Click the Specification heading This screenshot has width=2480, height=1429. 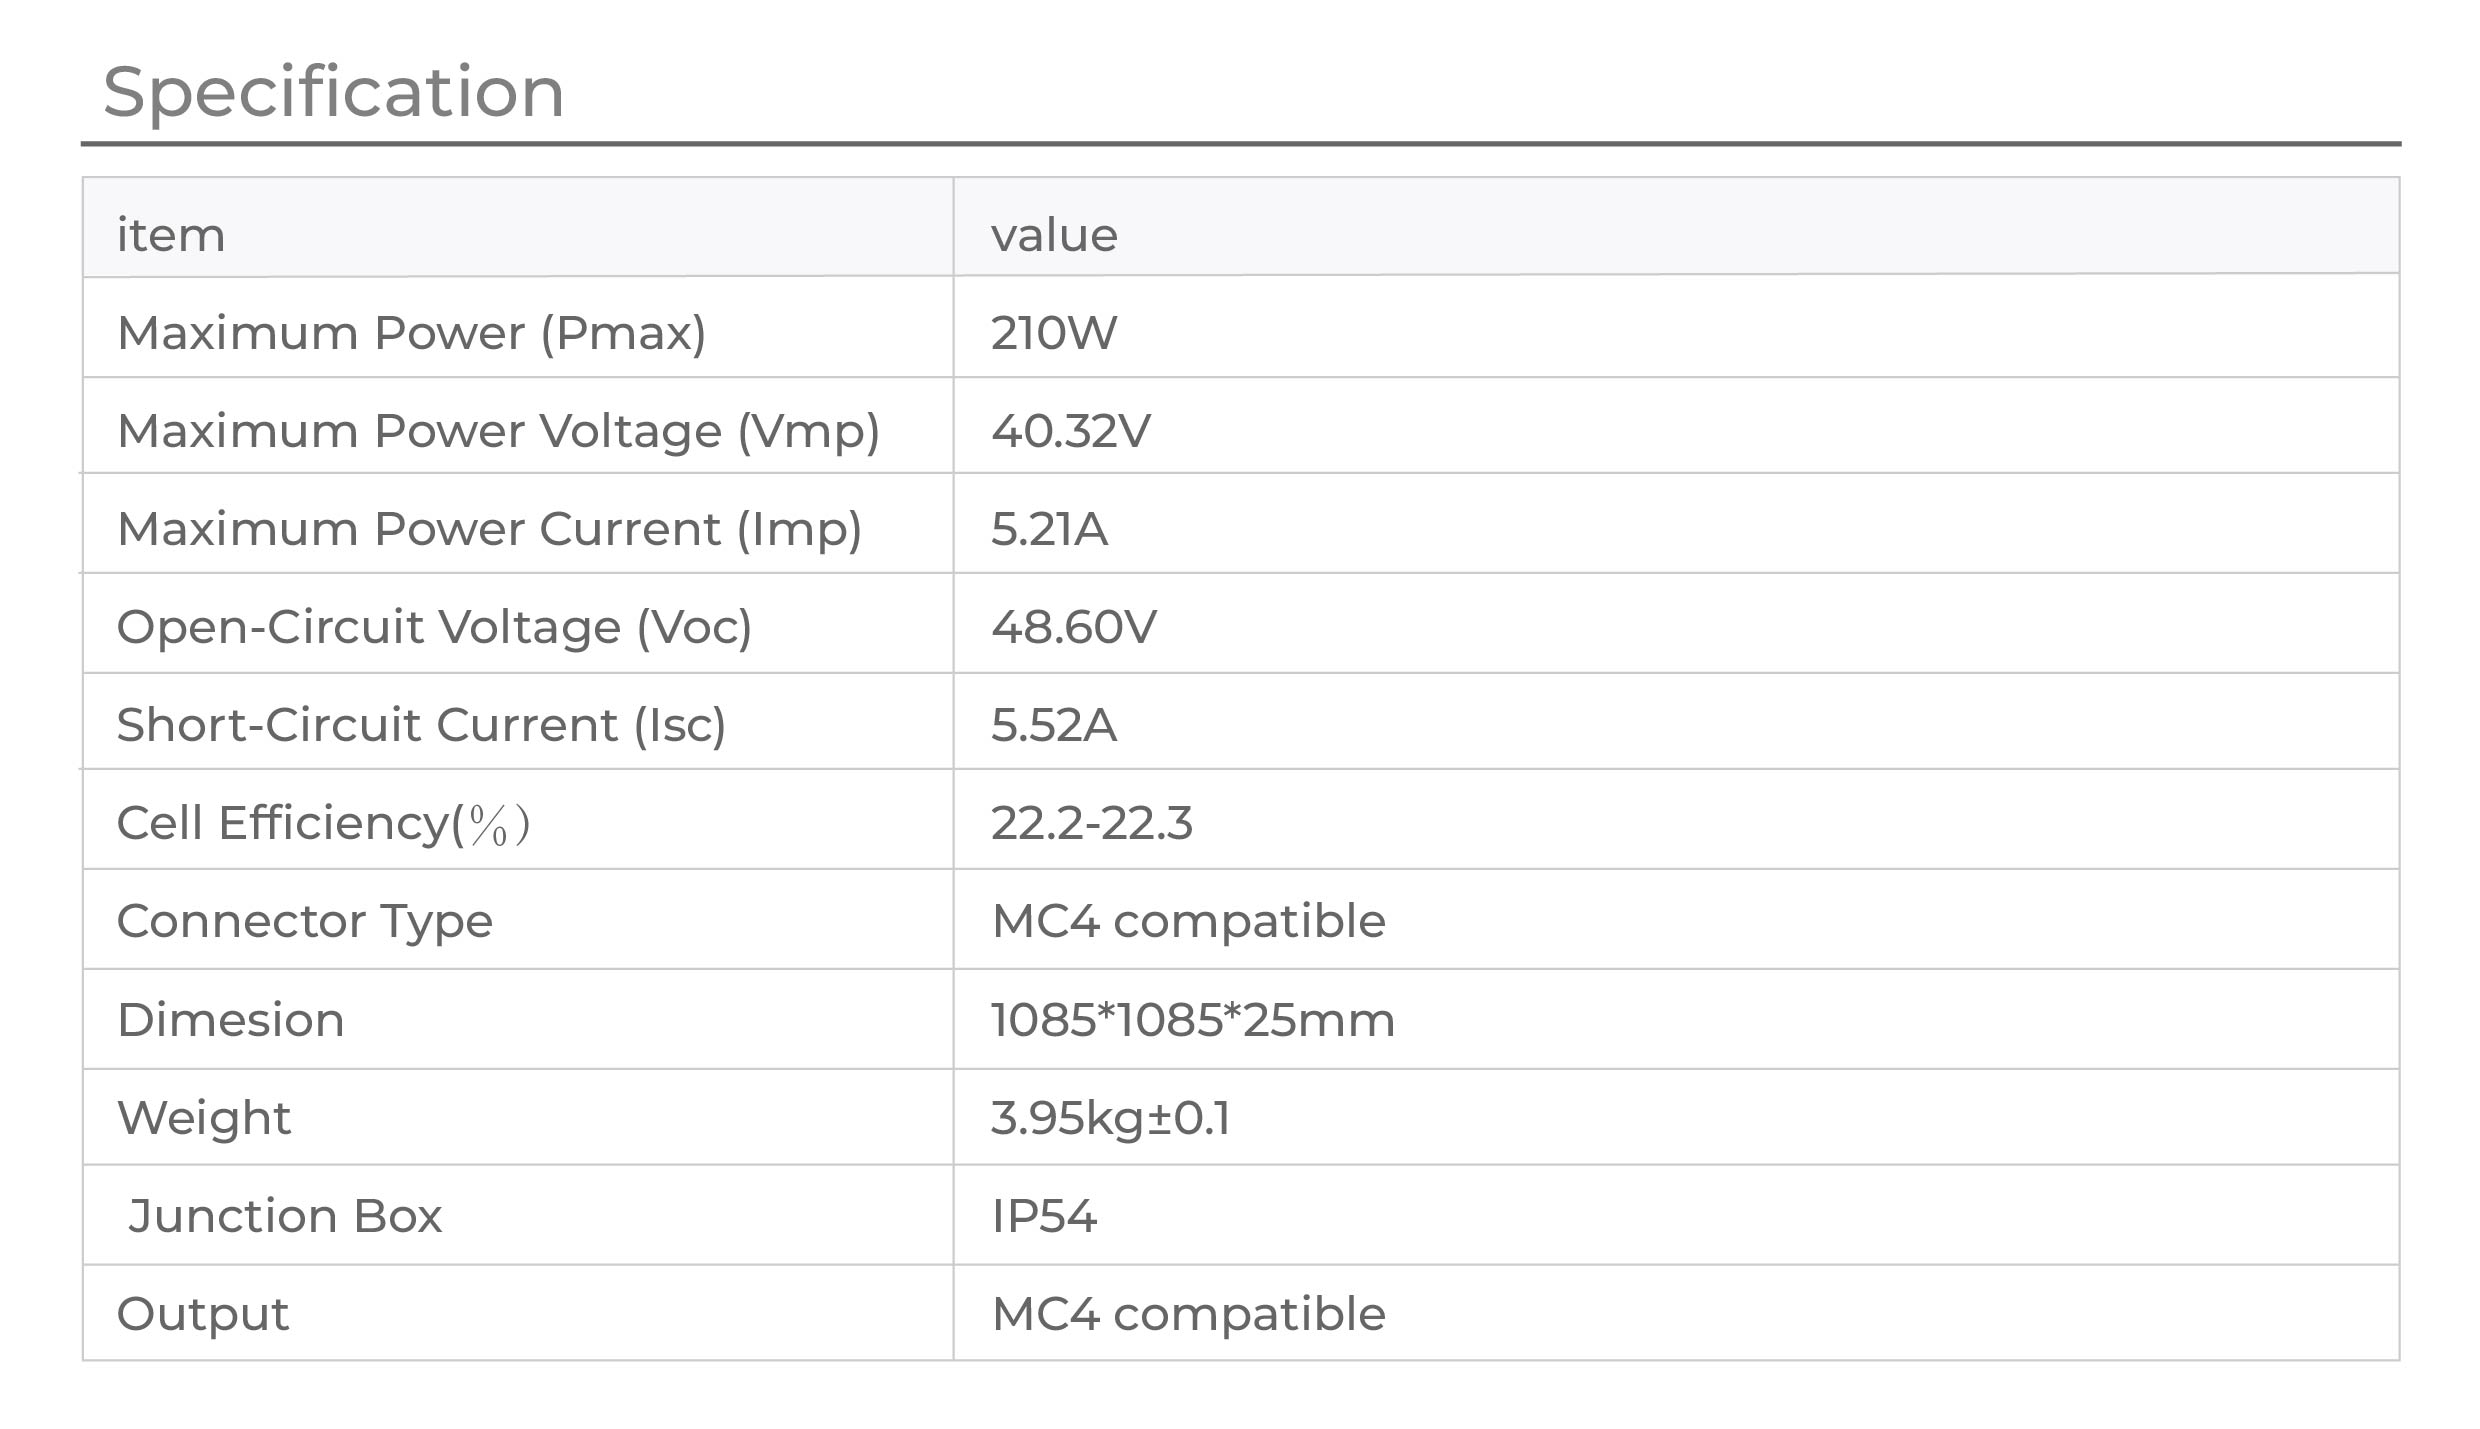point(334,93)
